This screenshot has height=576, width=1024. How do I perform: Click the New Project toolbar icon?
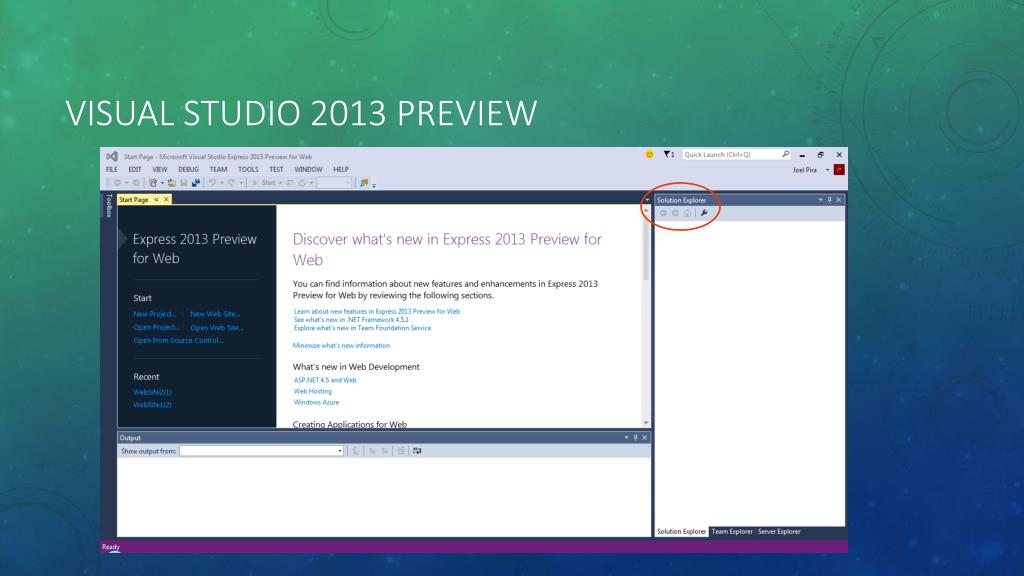153,183
